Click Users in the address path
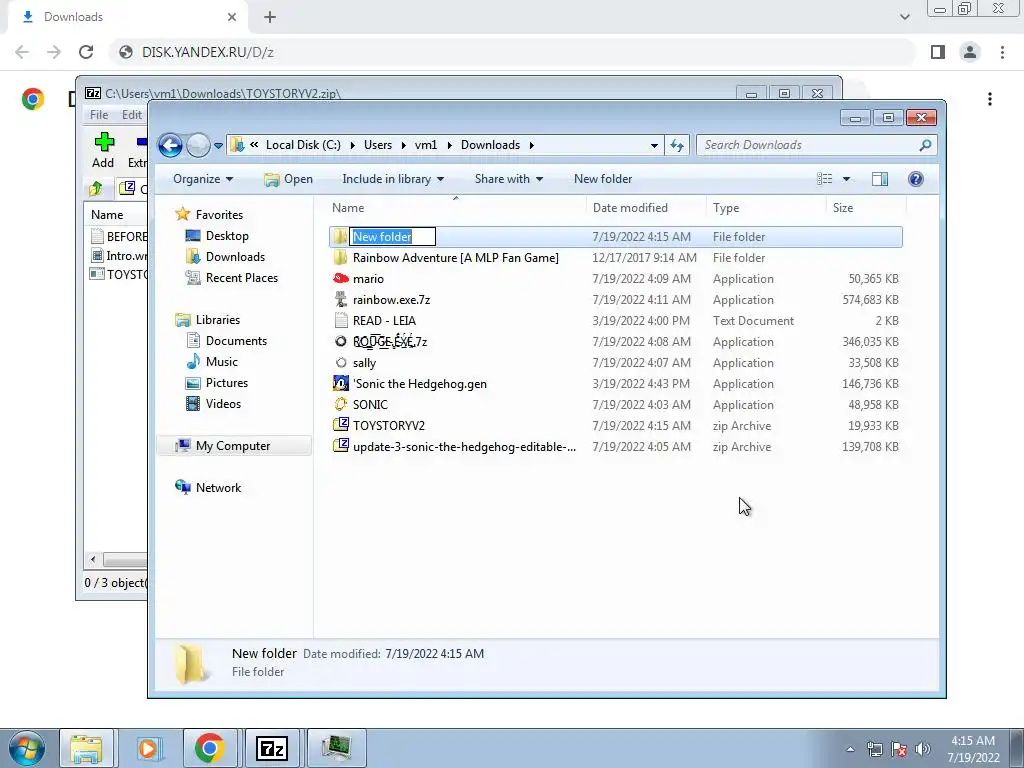This screenshot has height=768, width=1024. (x=377, y=145)
